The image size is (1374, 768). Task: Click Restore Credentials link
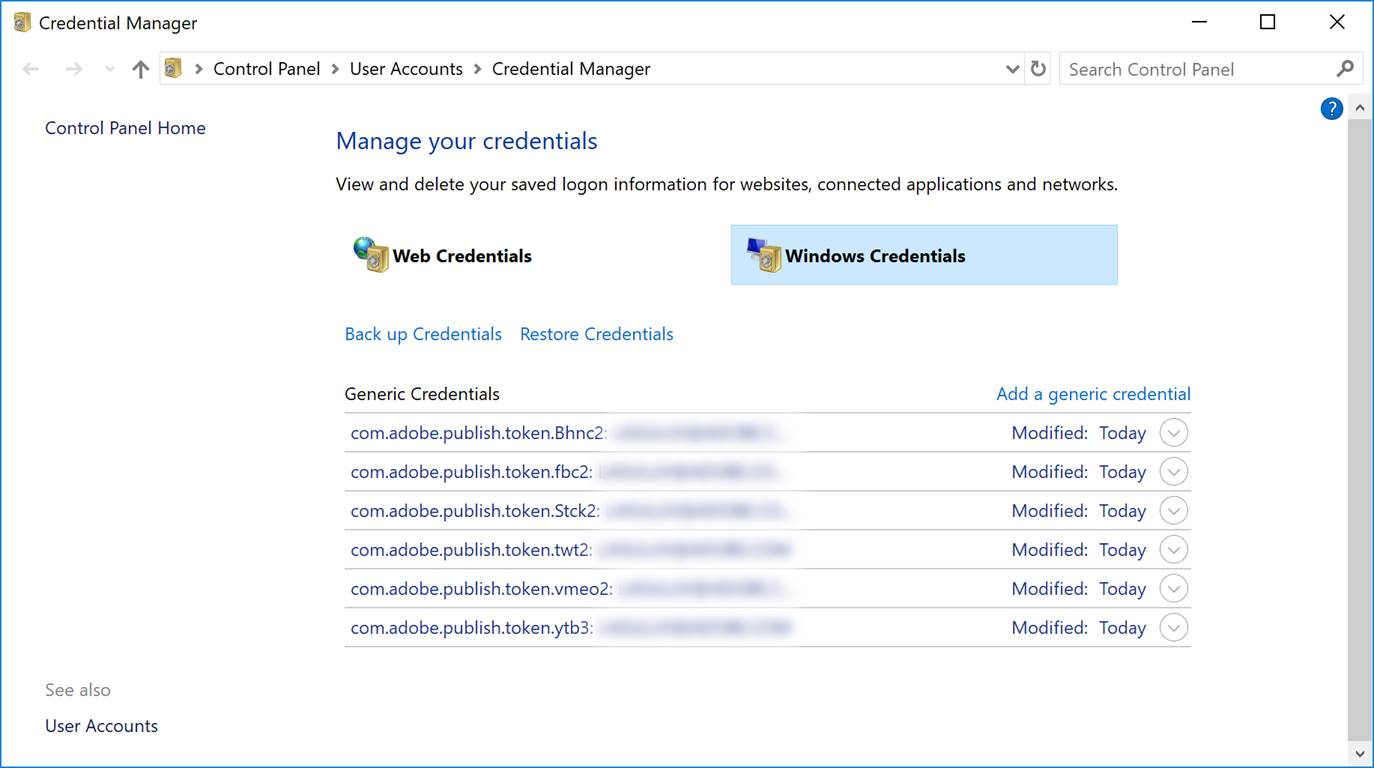click(x=596, y=334)
